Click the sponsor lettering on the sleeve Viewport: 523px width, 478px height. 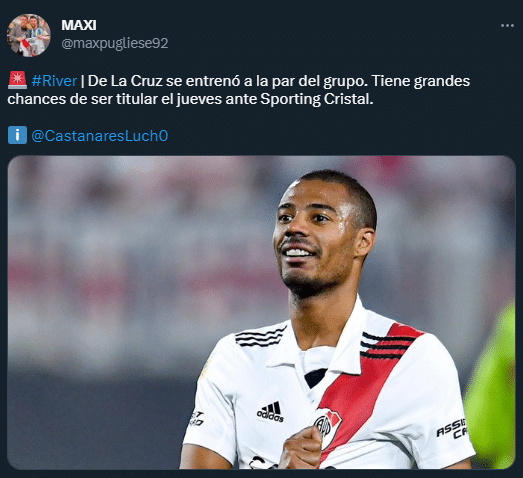point(452,429)
